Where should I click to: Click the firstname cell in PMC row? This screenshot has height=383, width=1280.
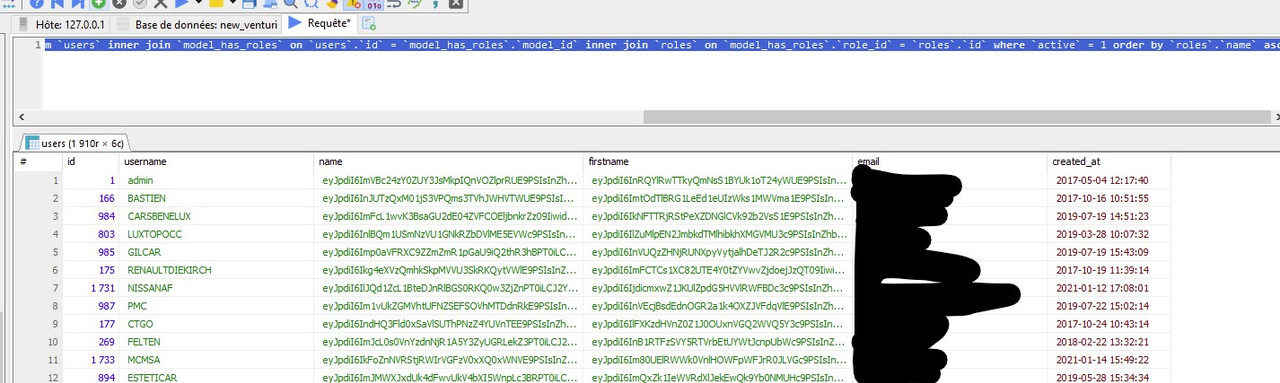click(x=718, y=305)
